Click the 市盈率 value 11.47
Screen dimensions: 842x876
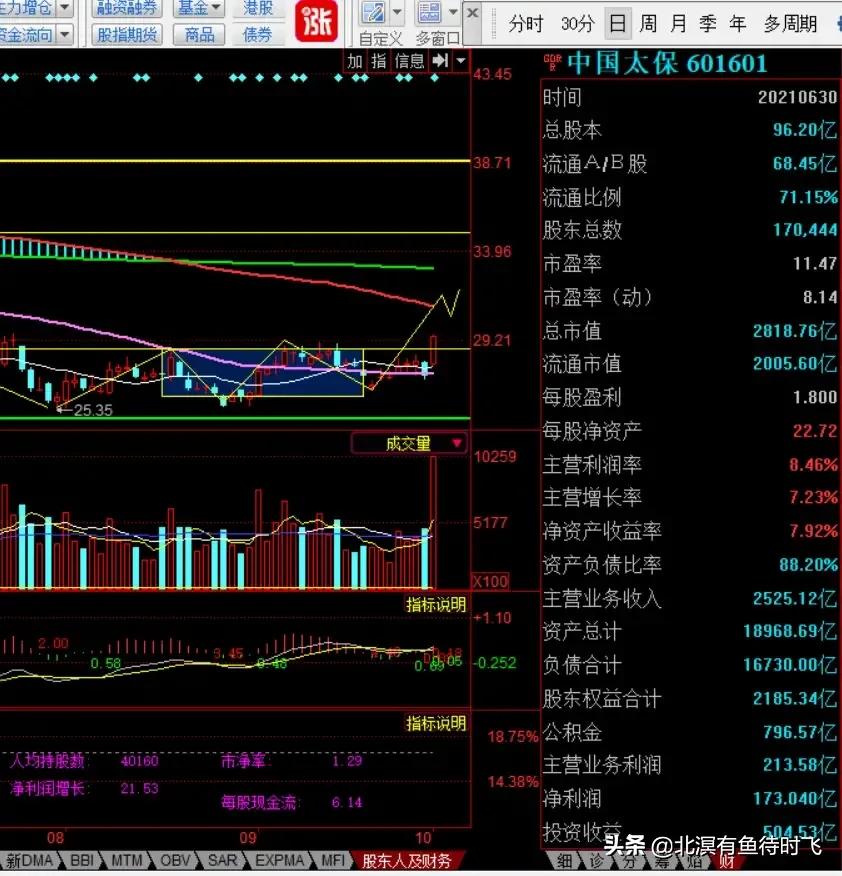coord(815,263)
